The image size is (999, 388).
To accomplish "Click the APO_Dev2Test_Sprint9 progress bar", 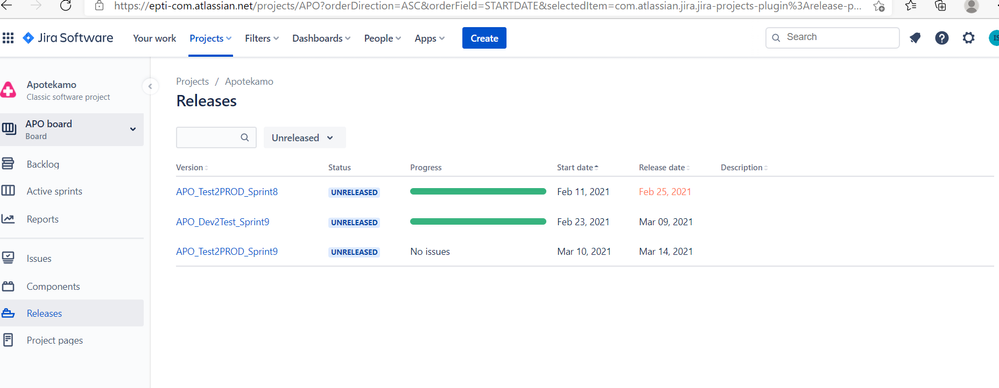I will click(x=478, y=222).
